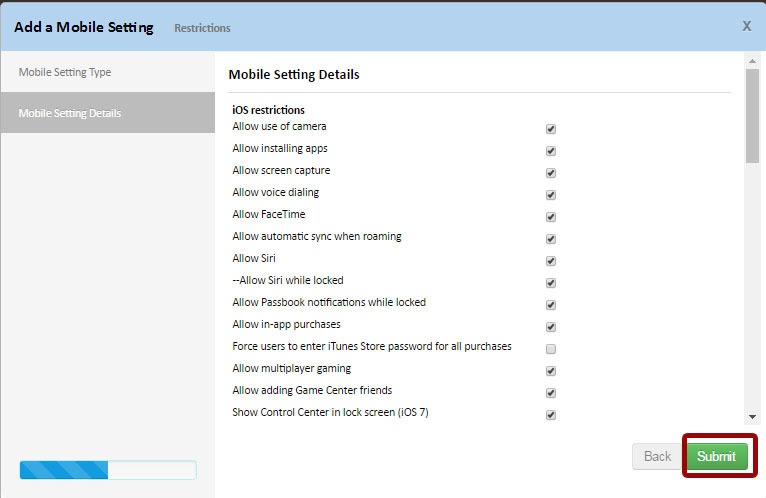
Task: Toggle Allow screen capture checkbox
Action: point(551,173)
